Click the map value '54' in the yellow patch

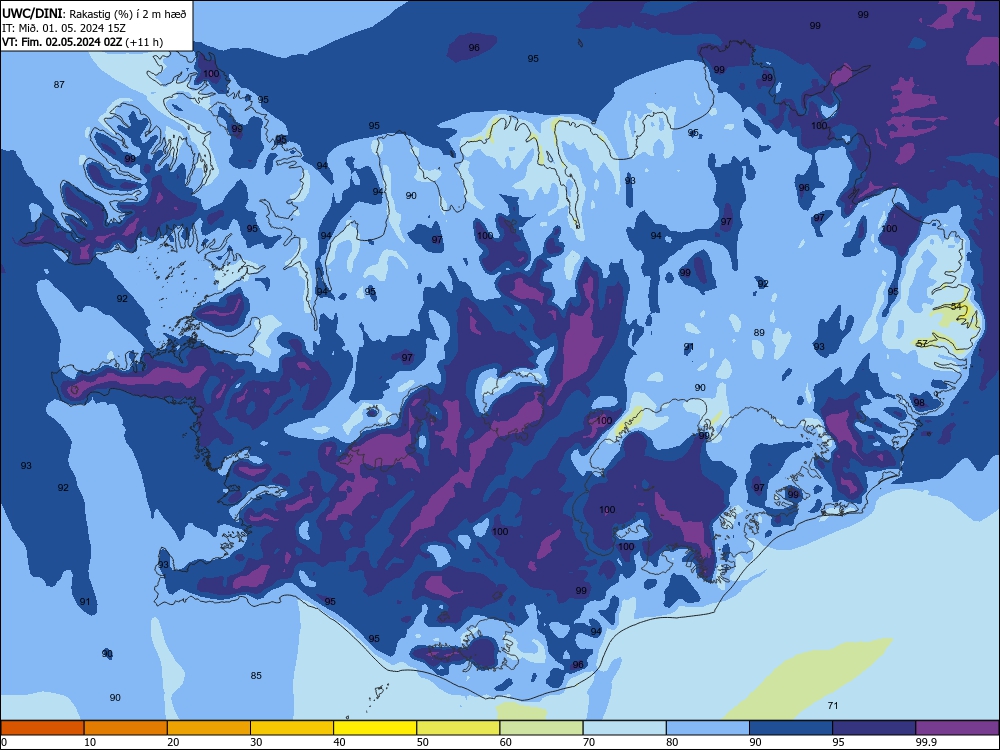coord(955,306)
